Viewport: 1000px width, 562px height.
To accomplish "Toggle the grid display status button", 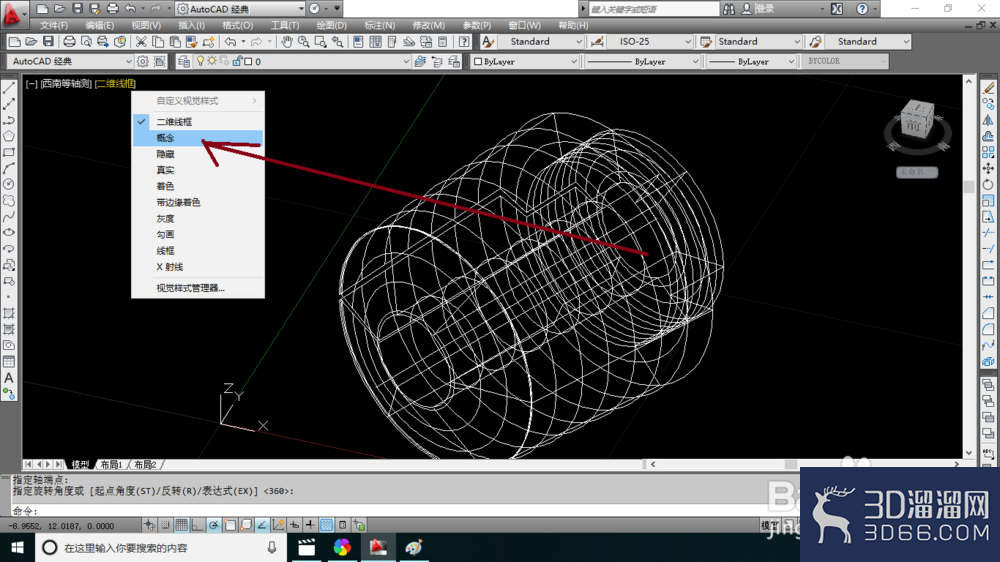I will [x=181, y=525].
